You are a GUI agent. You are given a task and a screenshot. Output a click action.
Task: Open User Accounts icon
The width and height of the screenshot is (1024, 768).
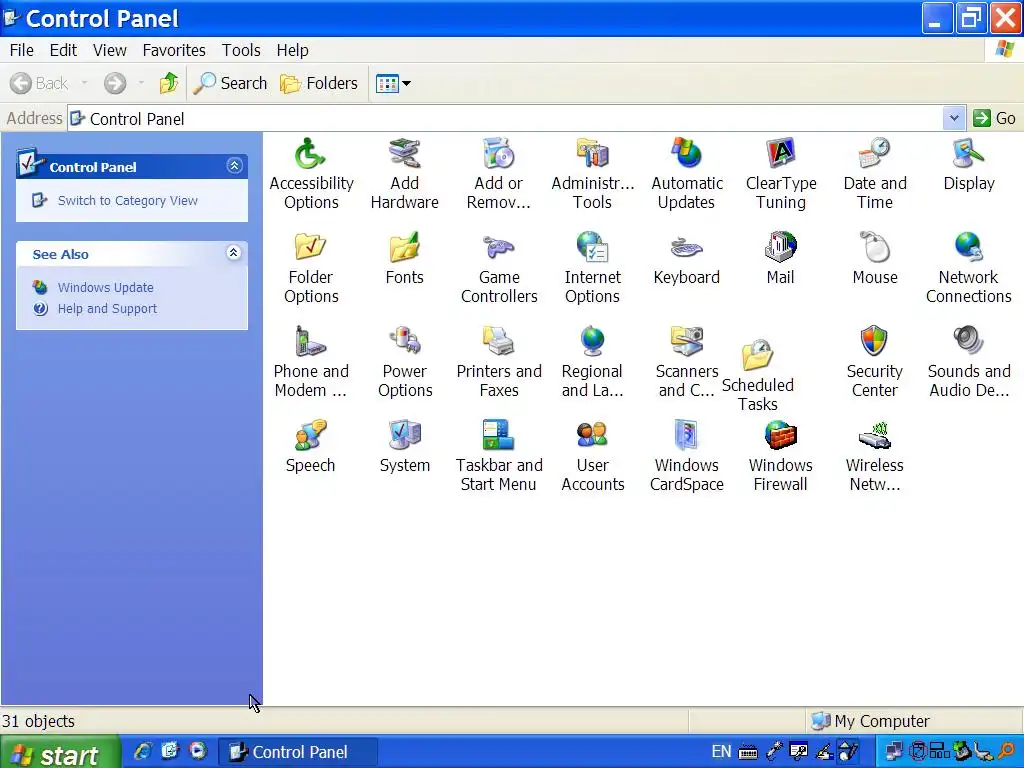pos(592,436)
